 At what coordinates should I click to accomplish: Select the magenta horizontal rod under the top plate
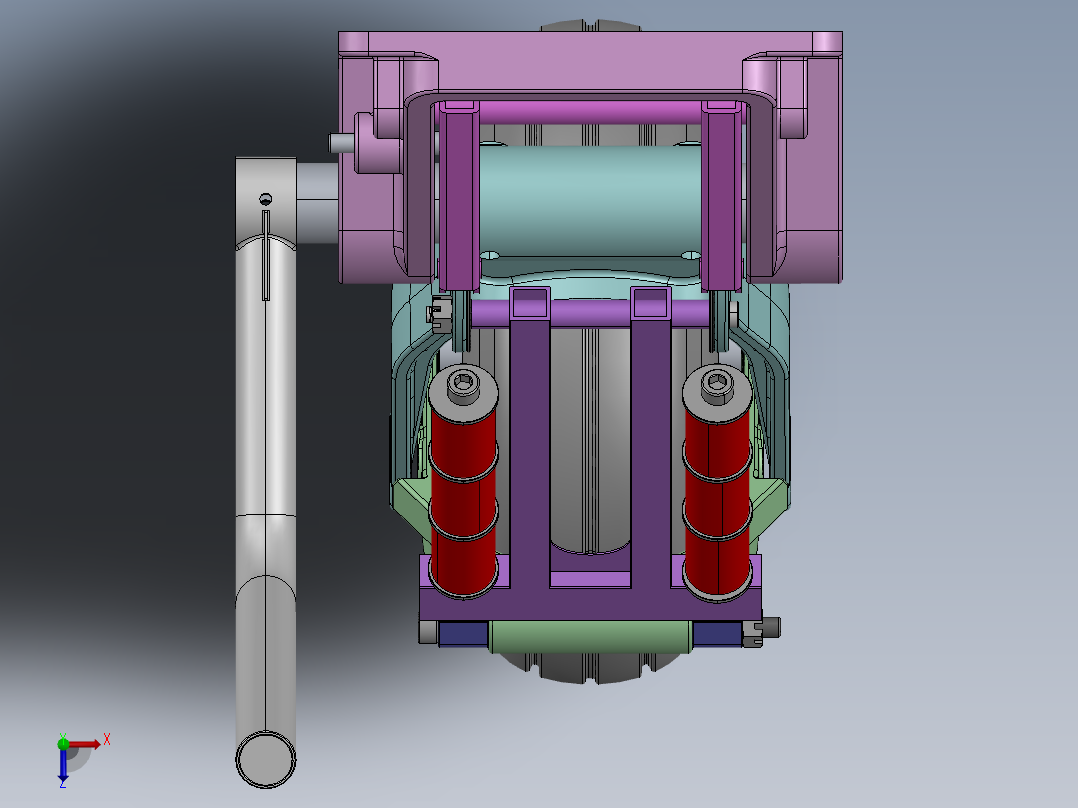[590, 112]
